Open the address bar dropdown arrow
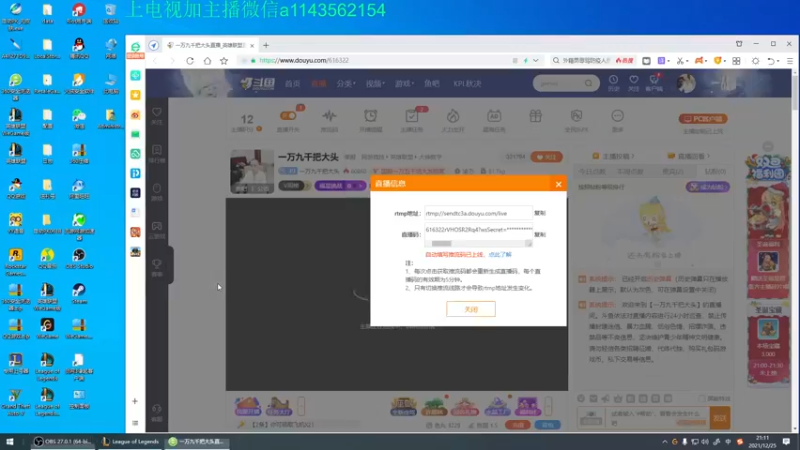This screenshot has width=800, height=450. pos(536,61)
